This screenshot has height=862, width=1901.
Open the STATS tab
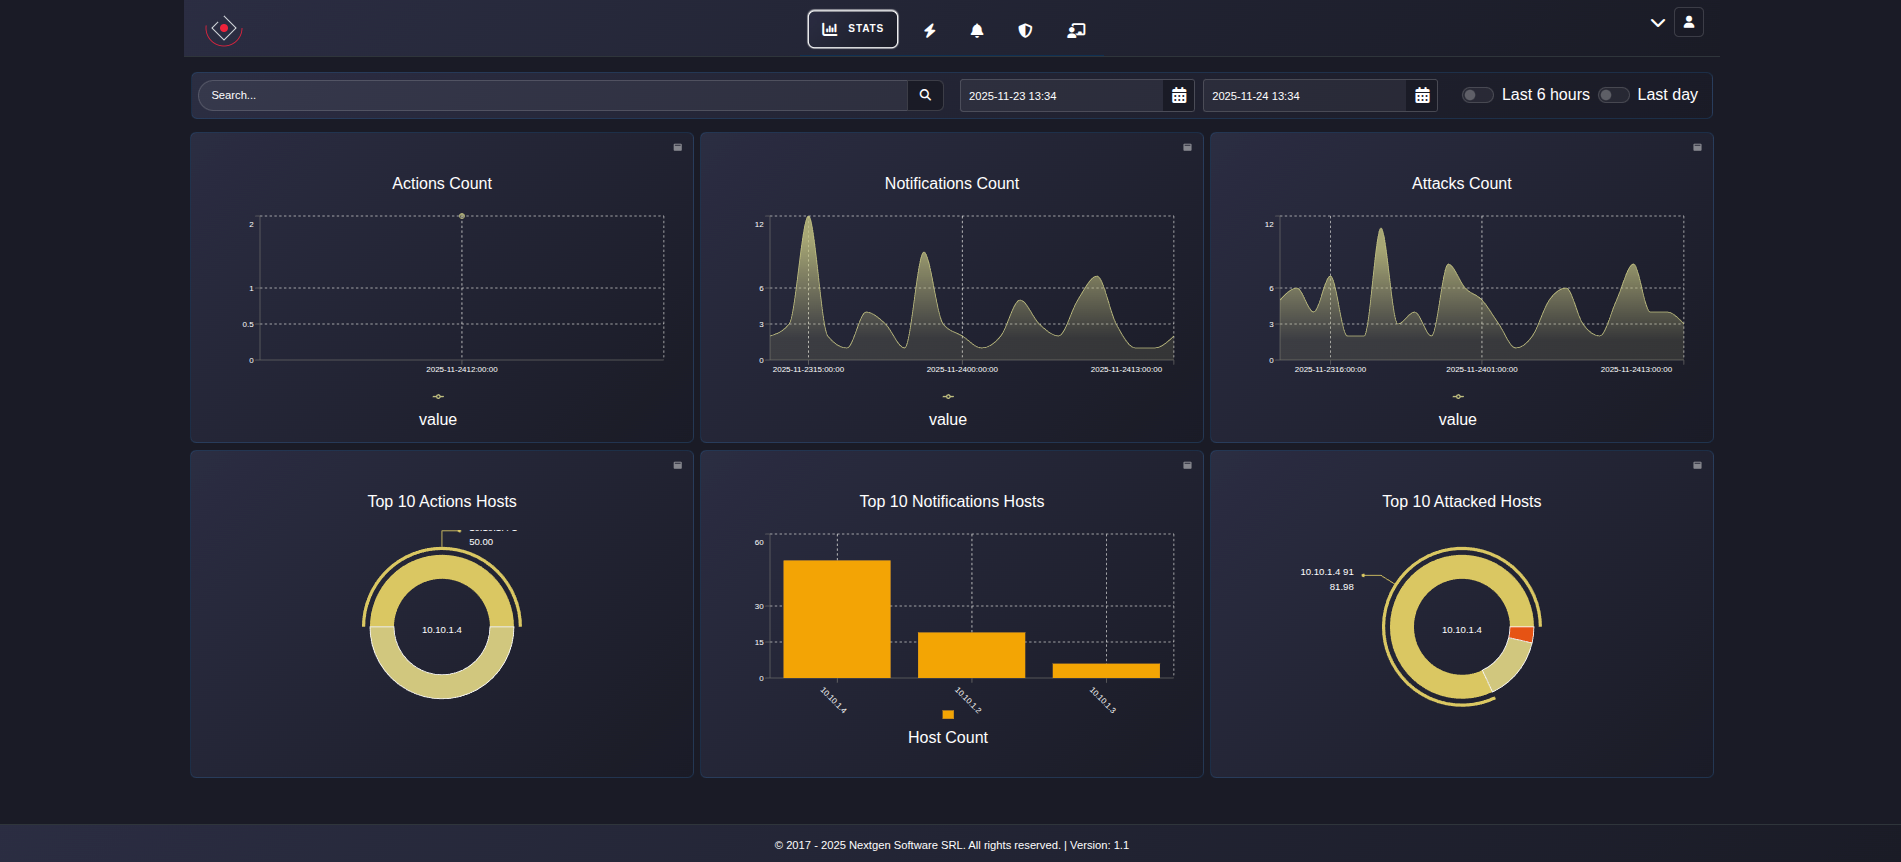tap(853, 29)
